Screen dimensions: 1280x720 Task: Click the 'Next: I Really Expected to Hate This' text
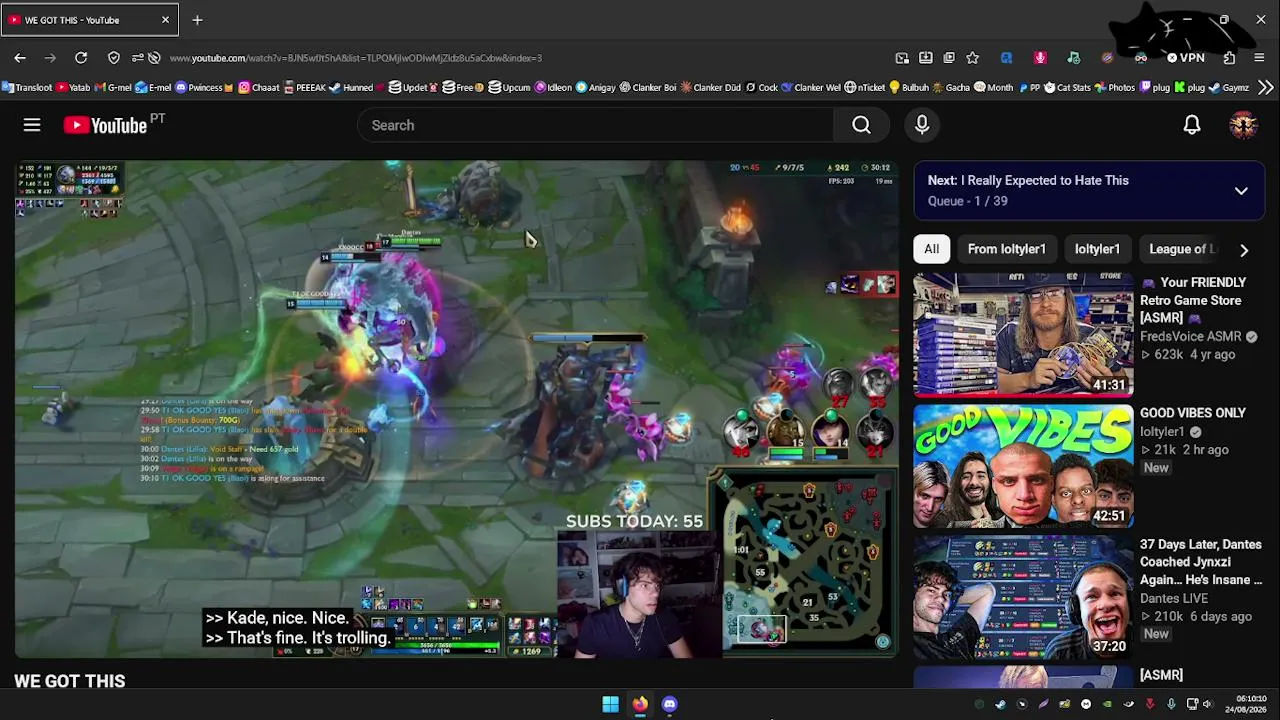(1028, 181)
